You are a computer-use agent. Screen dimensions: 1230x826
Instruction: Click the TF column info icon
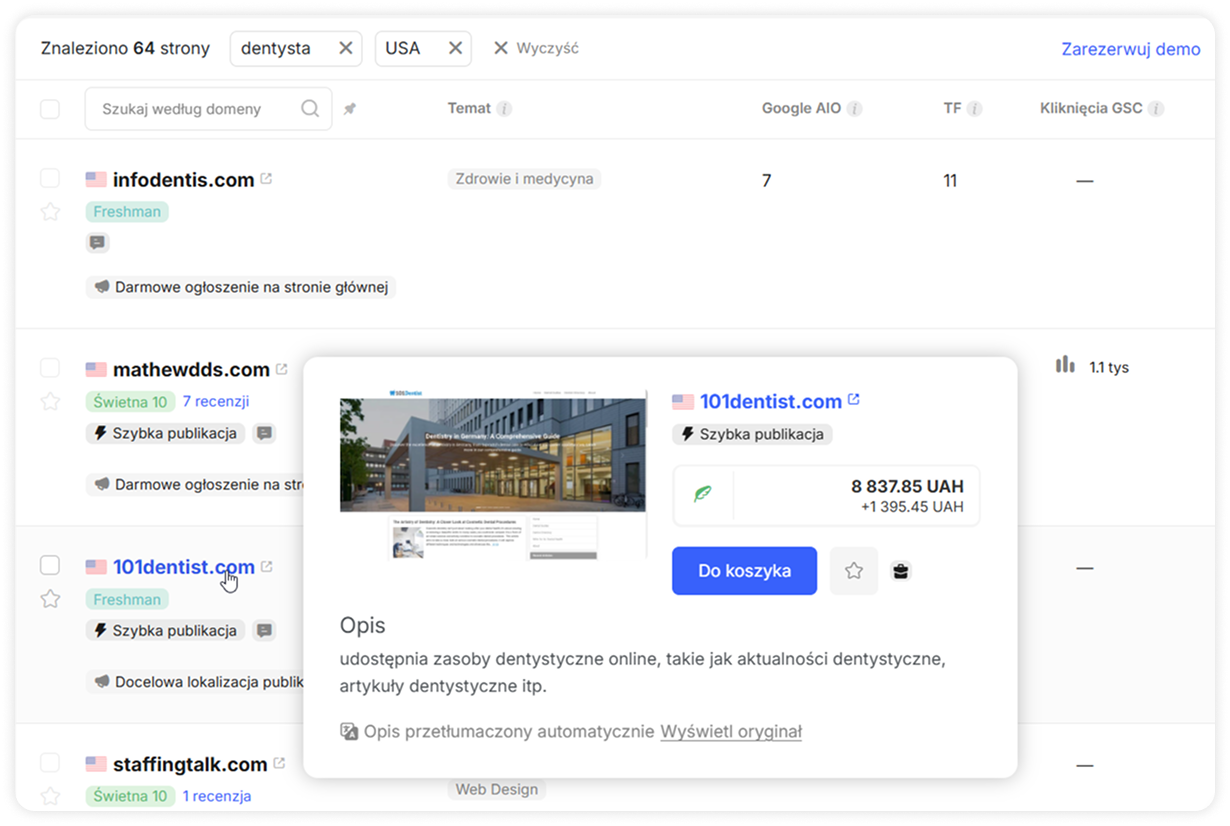tap(974, 109)
